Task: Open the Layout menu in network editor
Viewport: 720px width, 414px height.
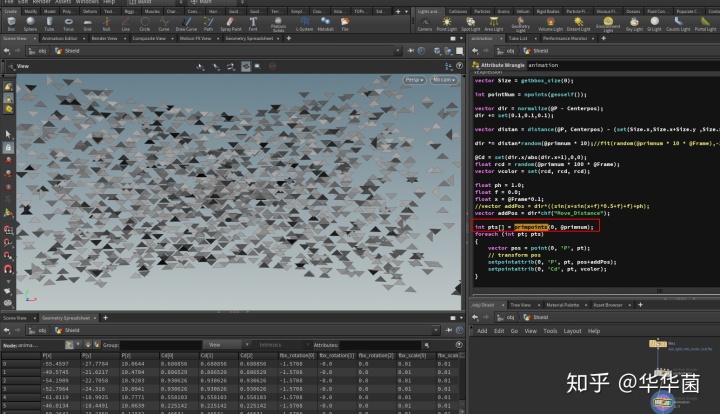Action: point(572,330)
